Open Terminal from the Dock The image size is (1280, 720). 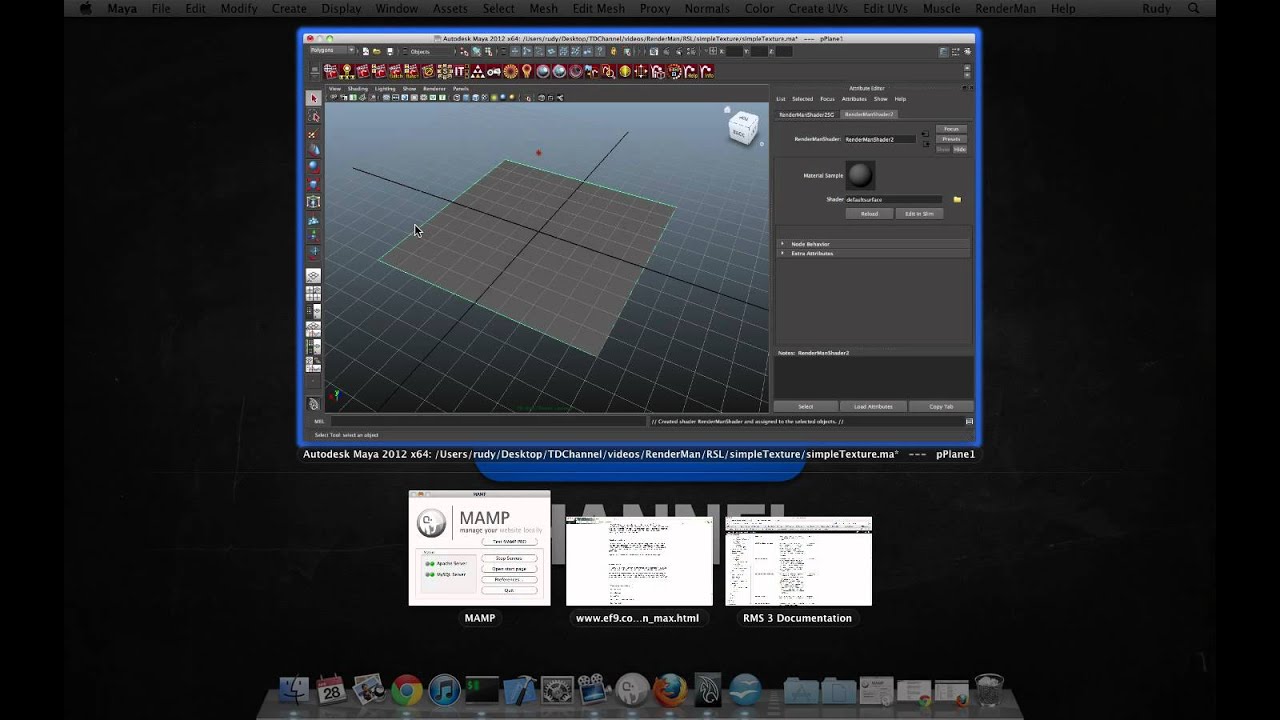click(482, 690)
